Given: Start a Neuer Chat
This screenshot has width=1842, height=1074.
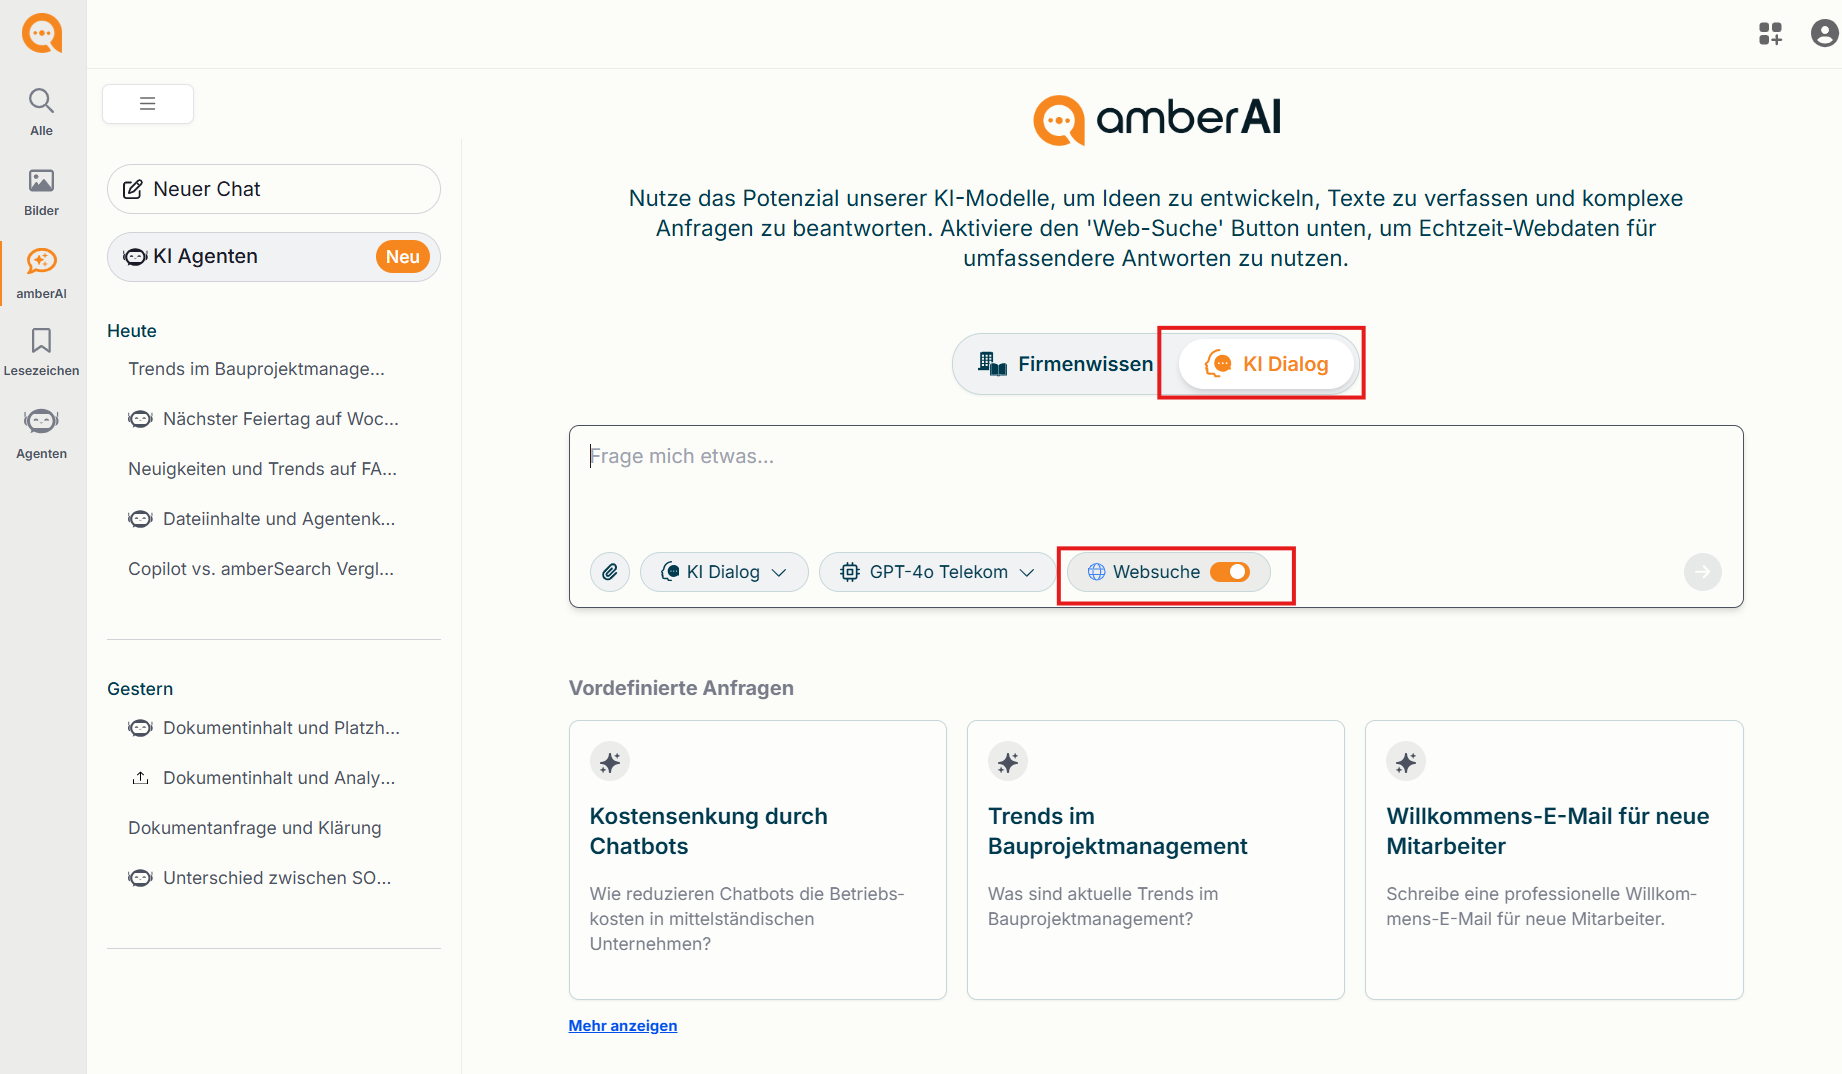Looking at the screenshot, I should (274, 189).
